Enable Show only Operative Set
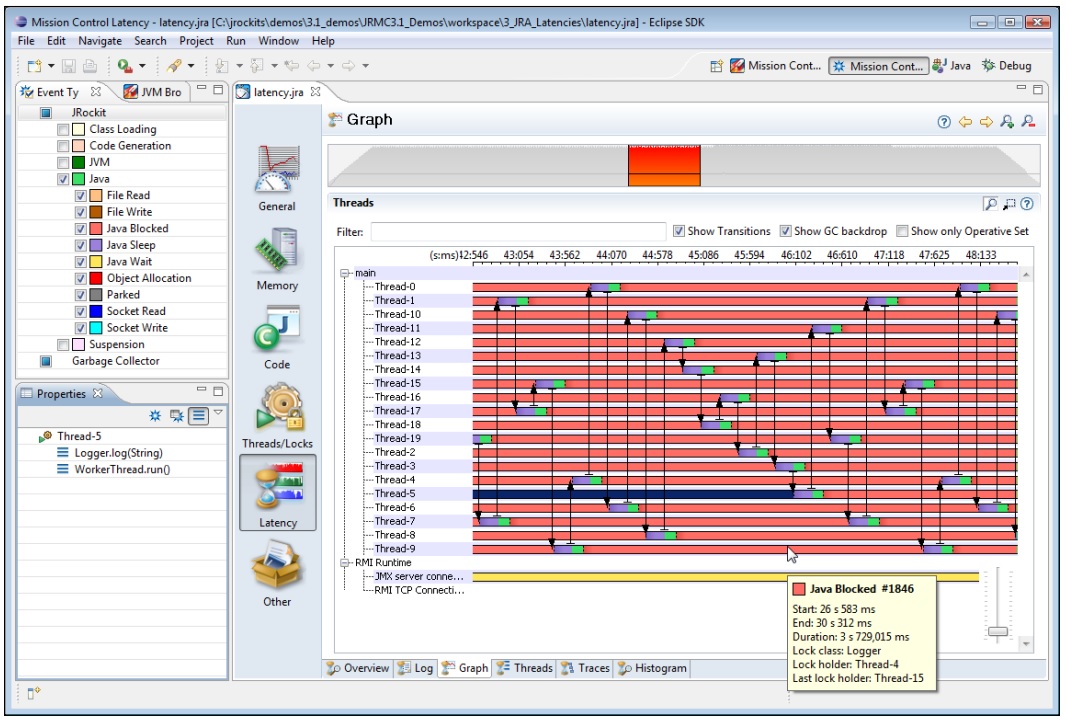This screenshot has height=721, width=1067. click(x=902, y=231)
